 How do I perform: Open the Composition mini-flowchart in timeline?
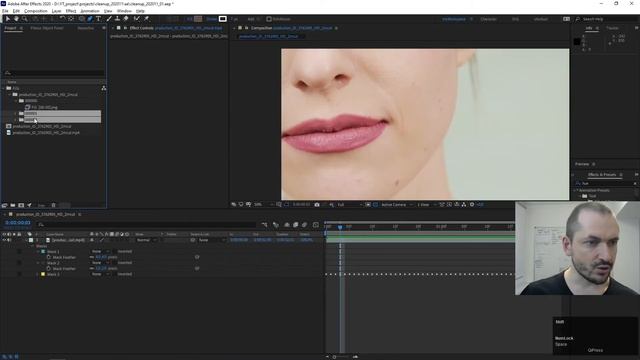(x=264, y=224)
